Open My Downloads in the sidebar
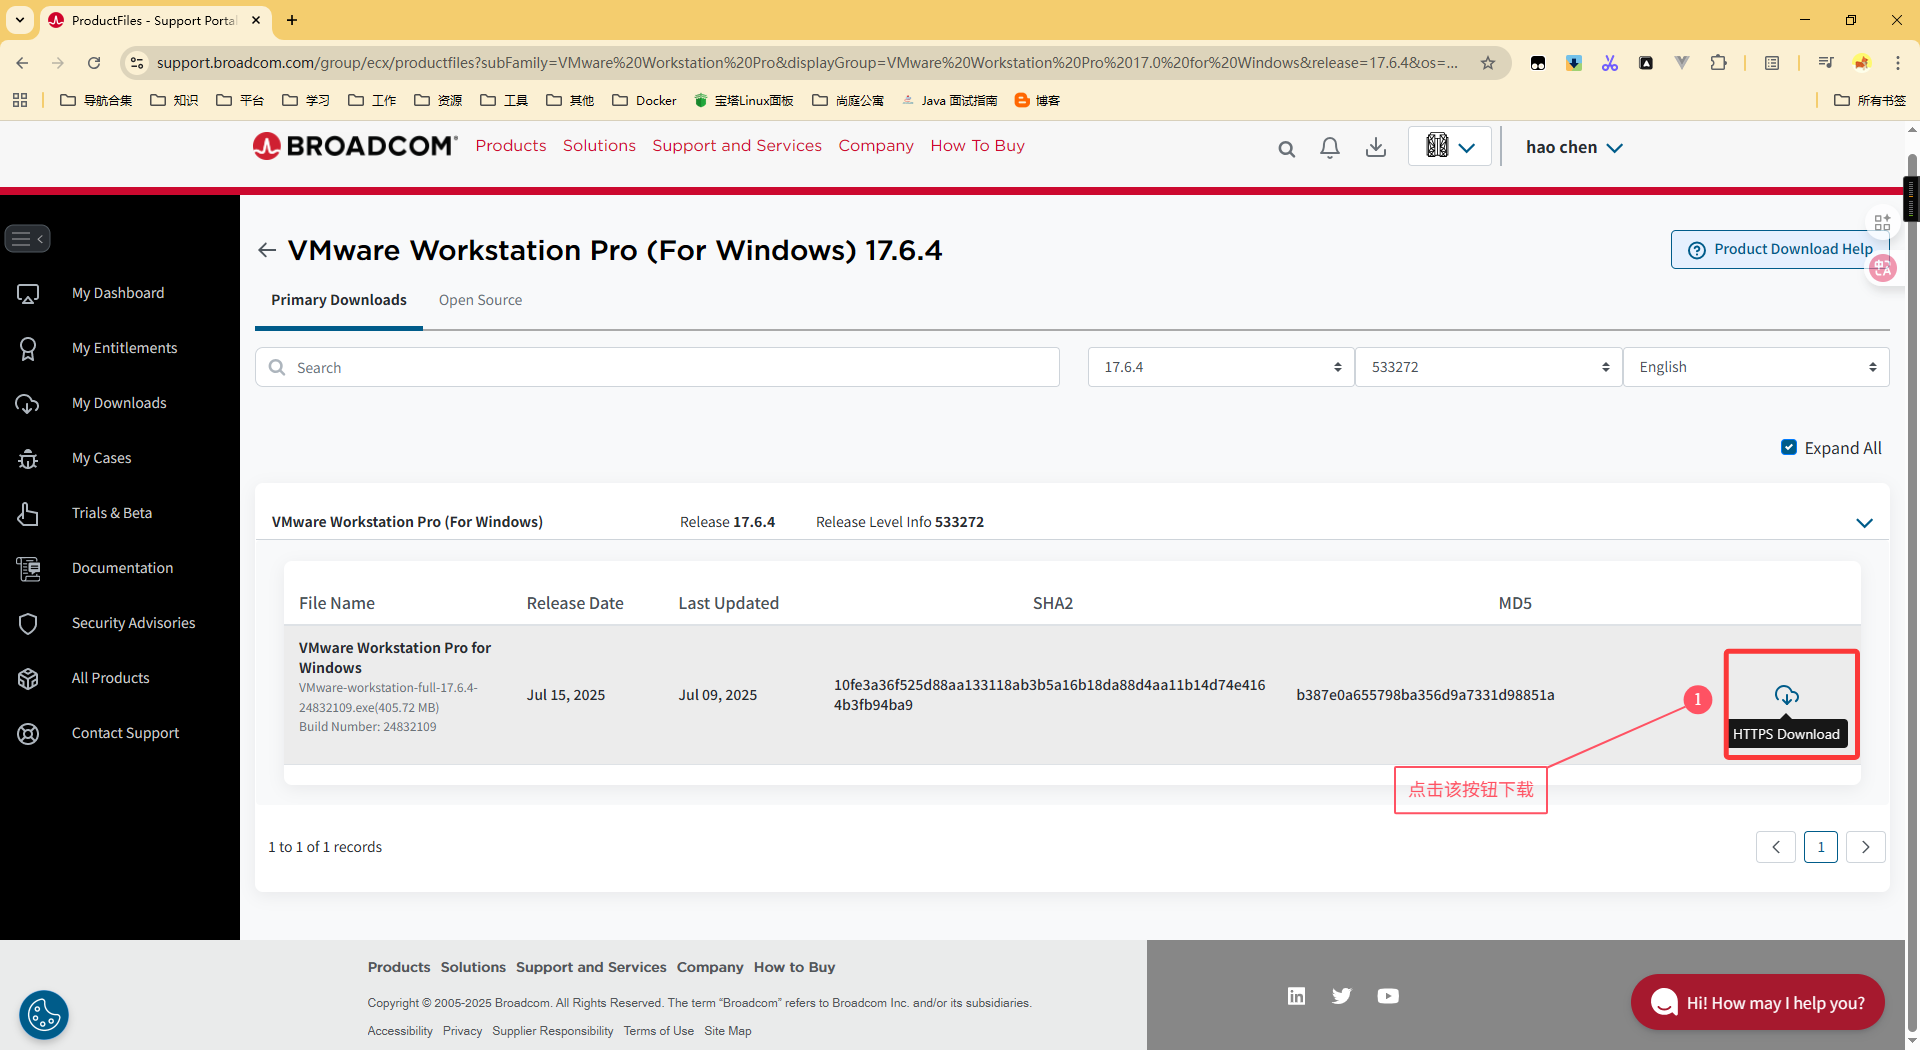This screenshot has width=1920, height=1050. coord(119,403)
